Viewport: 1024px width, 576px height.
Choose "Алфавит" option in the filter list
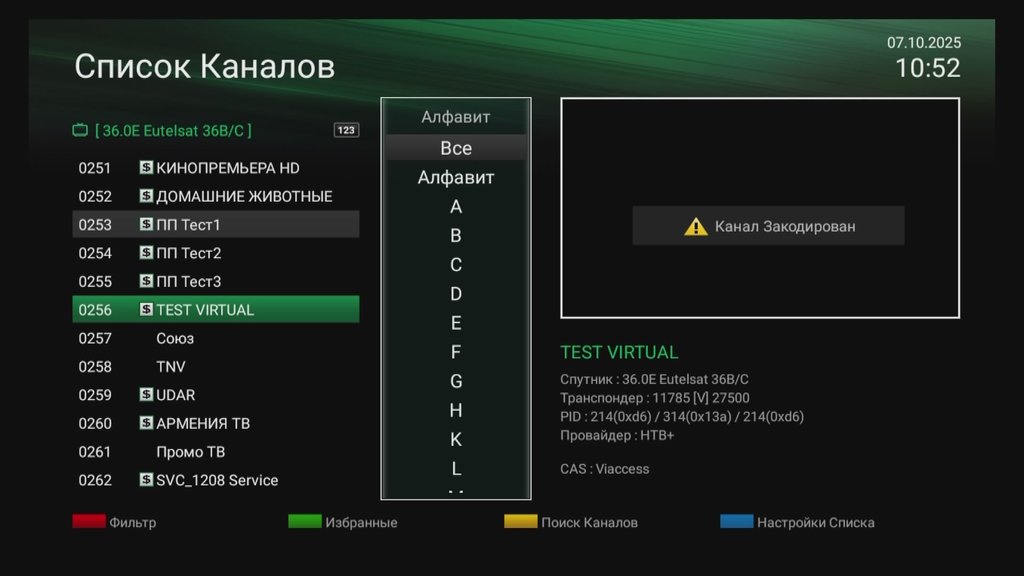click(x=456, y=178)
